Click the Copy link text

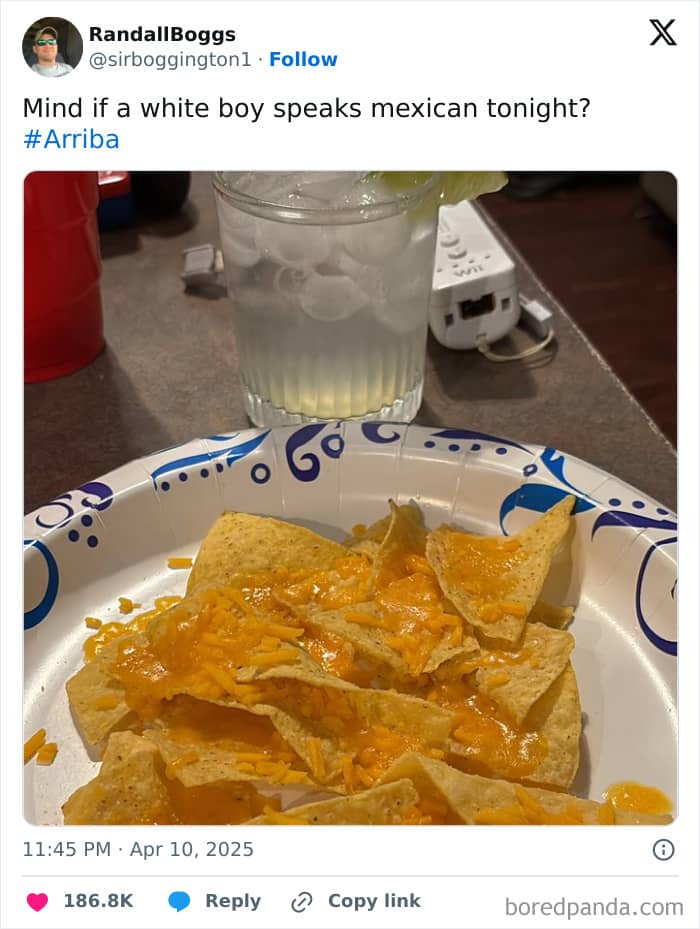click(374, 901)
